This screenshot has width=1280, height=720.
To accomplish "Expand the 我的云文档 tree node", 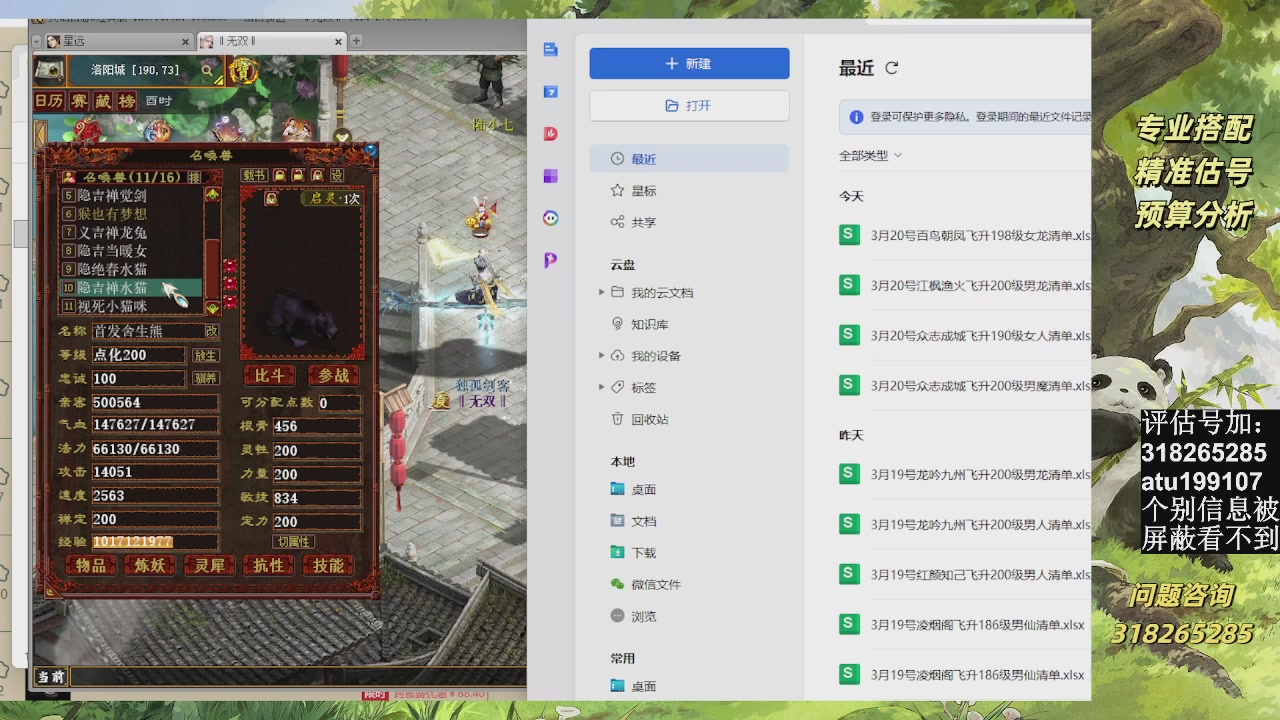I will coord(601,292).
